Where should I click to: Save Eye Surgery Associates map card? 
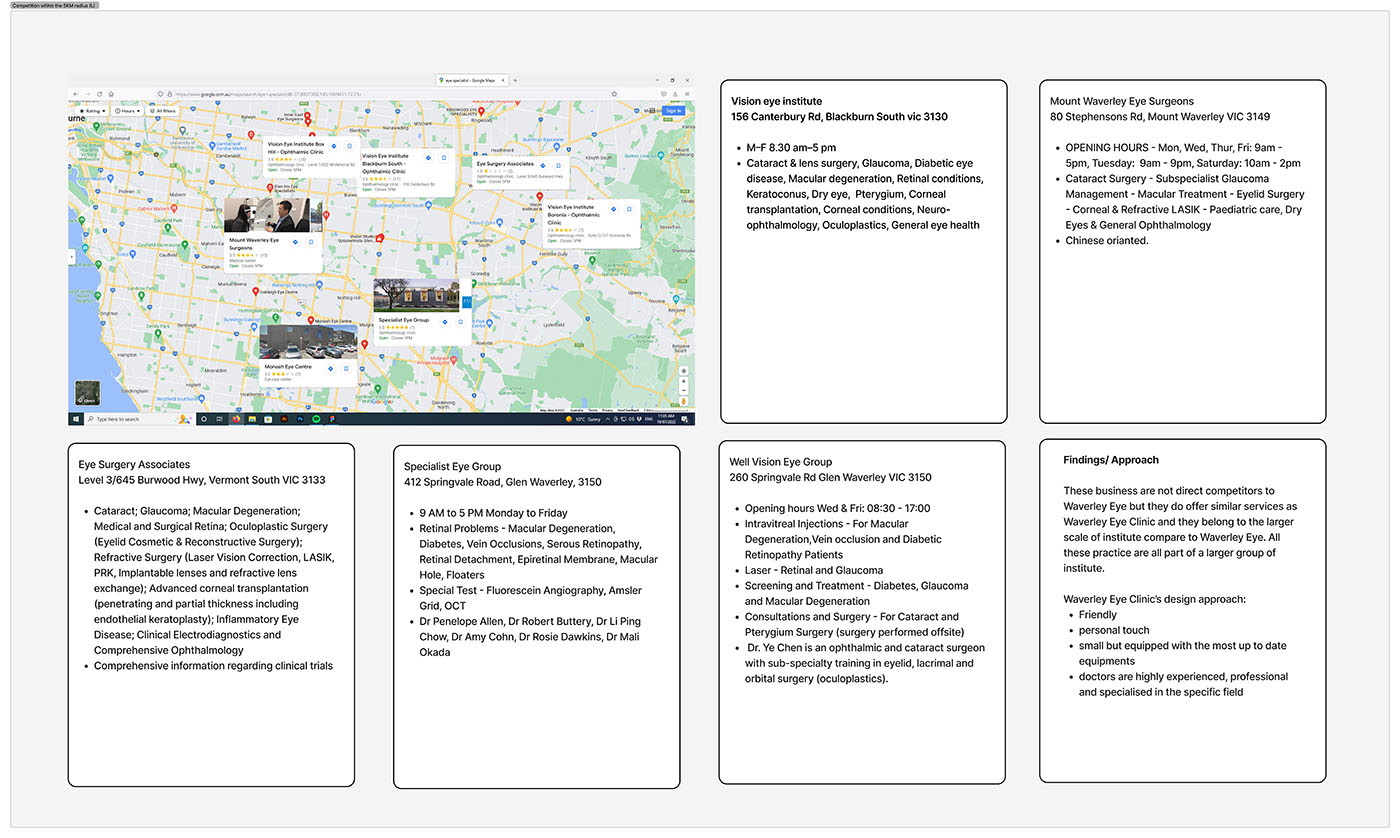pos(558,166)
